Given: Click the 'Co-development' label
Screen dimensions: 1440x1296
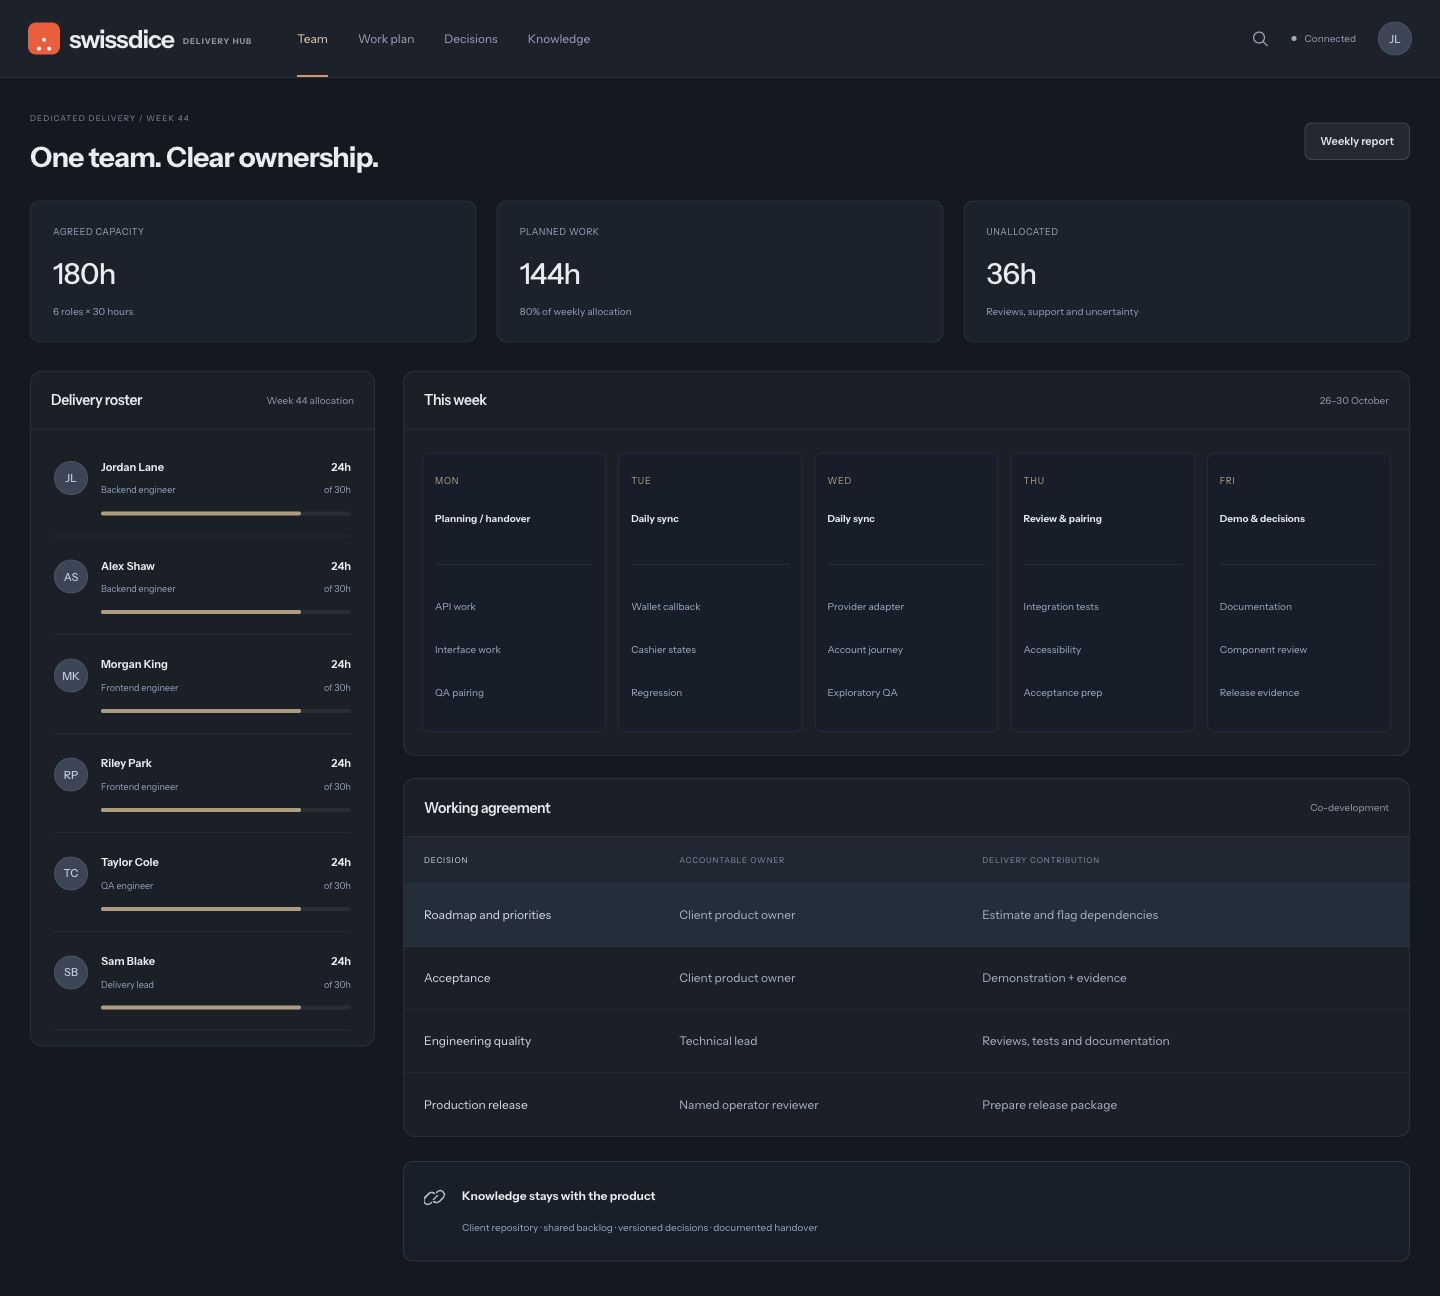Looking at the screenshot, I should pos(1349,808).
